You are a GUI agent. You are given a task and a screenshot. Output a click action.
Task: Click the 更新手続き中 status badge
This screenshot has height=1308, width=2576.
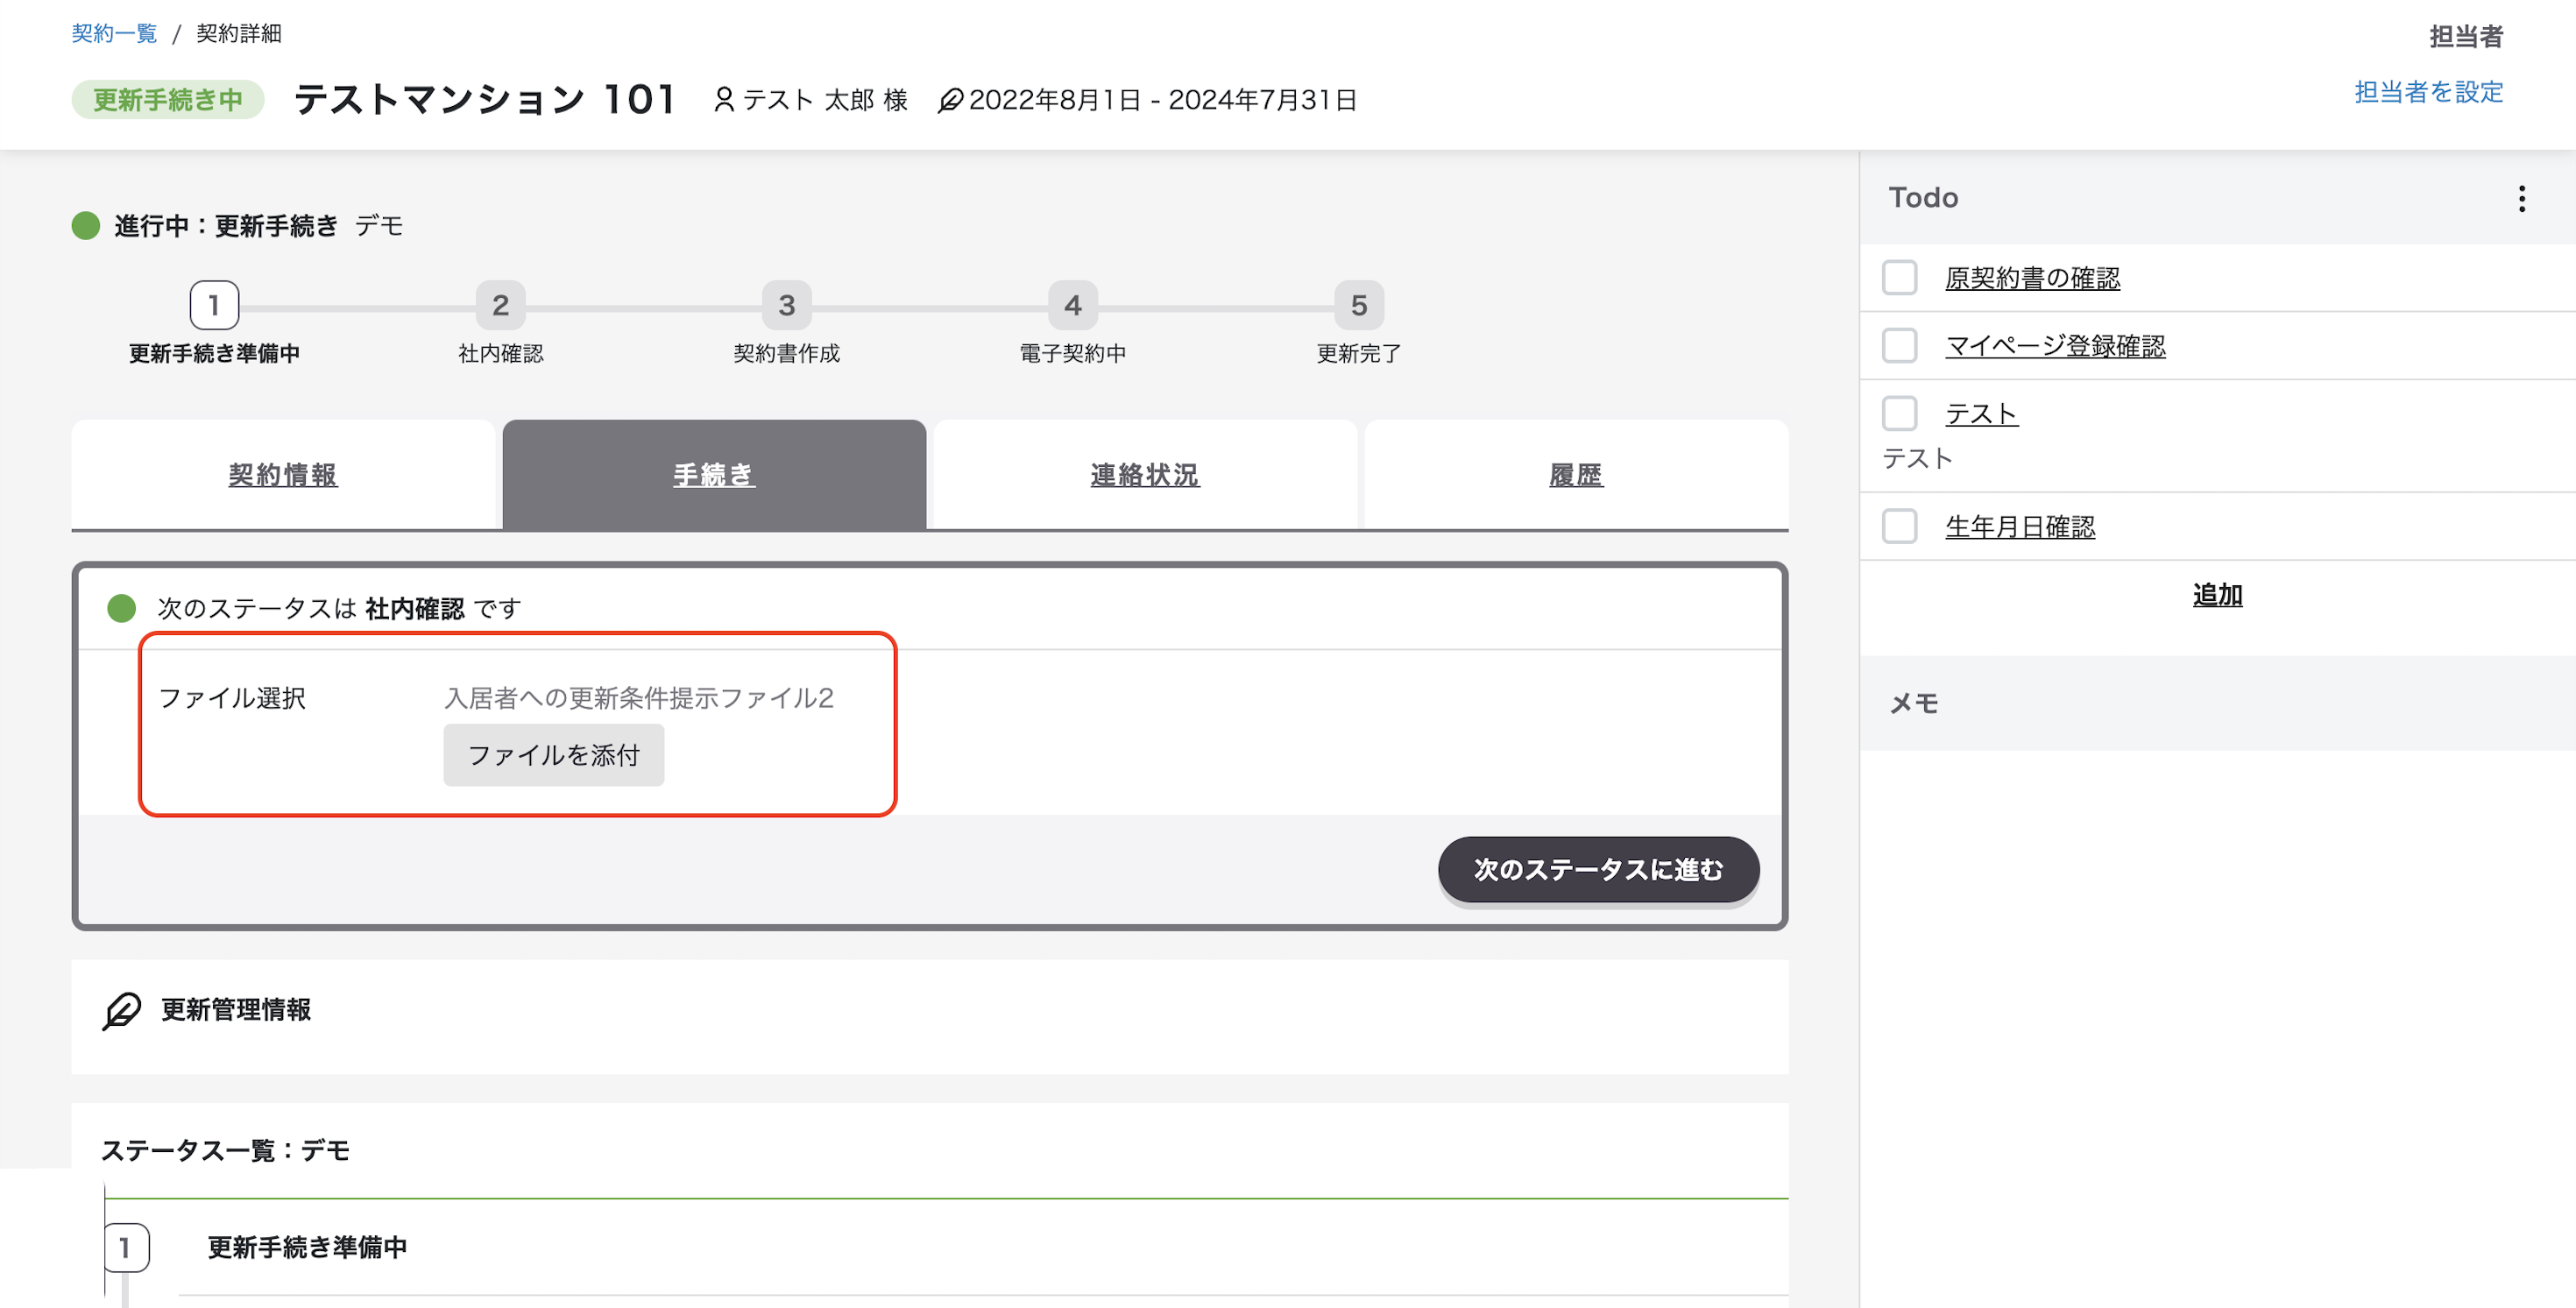coord(168,100)
